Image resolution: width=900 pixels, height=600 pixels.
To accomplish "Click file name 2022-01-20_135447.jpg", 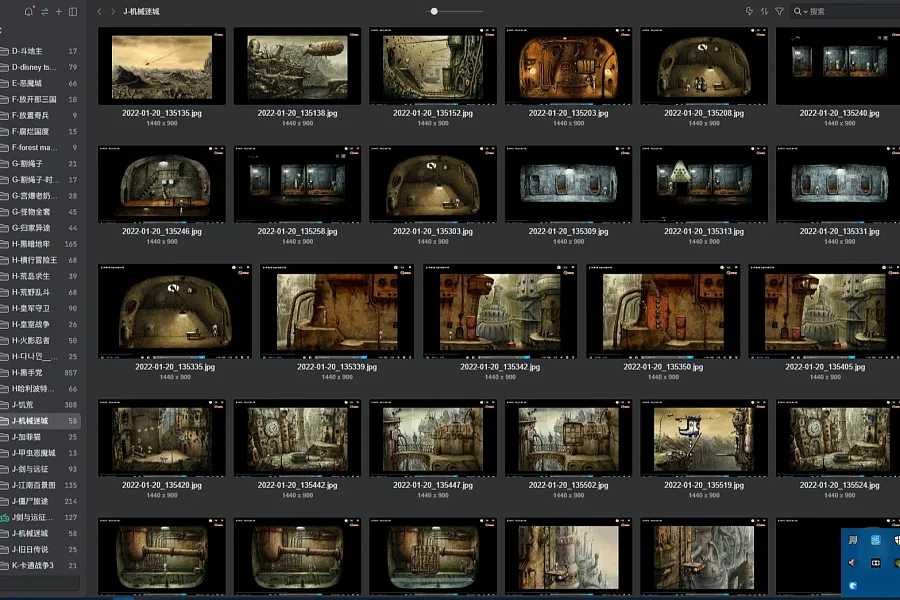I will [433, 485].
